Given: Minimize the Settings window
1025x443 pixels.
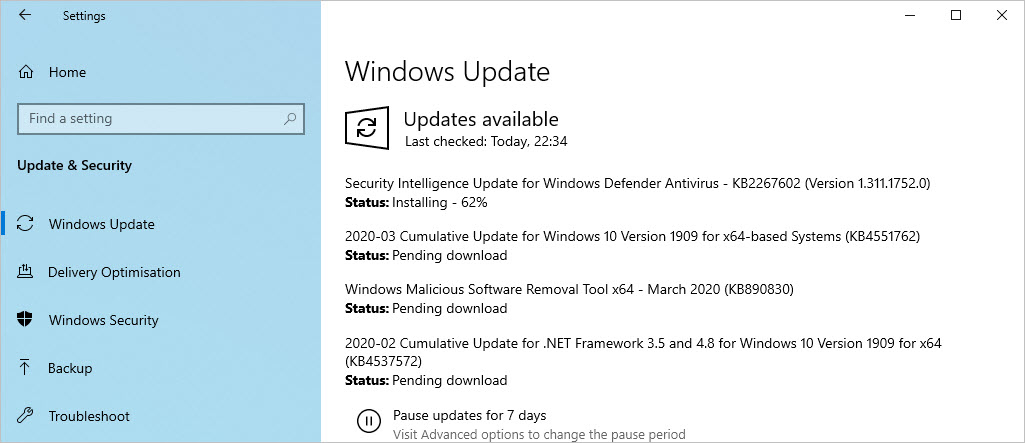Looking at the screenshot, I should coord(910,15).
